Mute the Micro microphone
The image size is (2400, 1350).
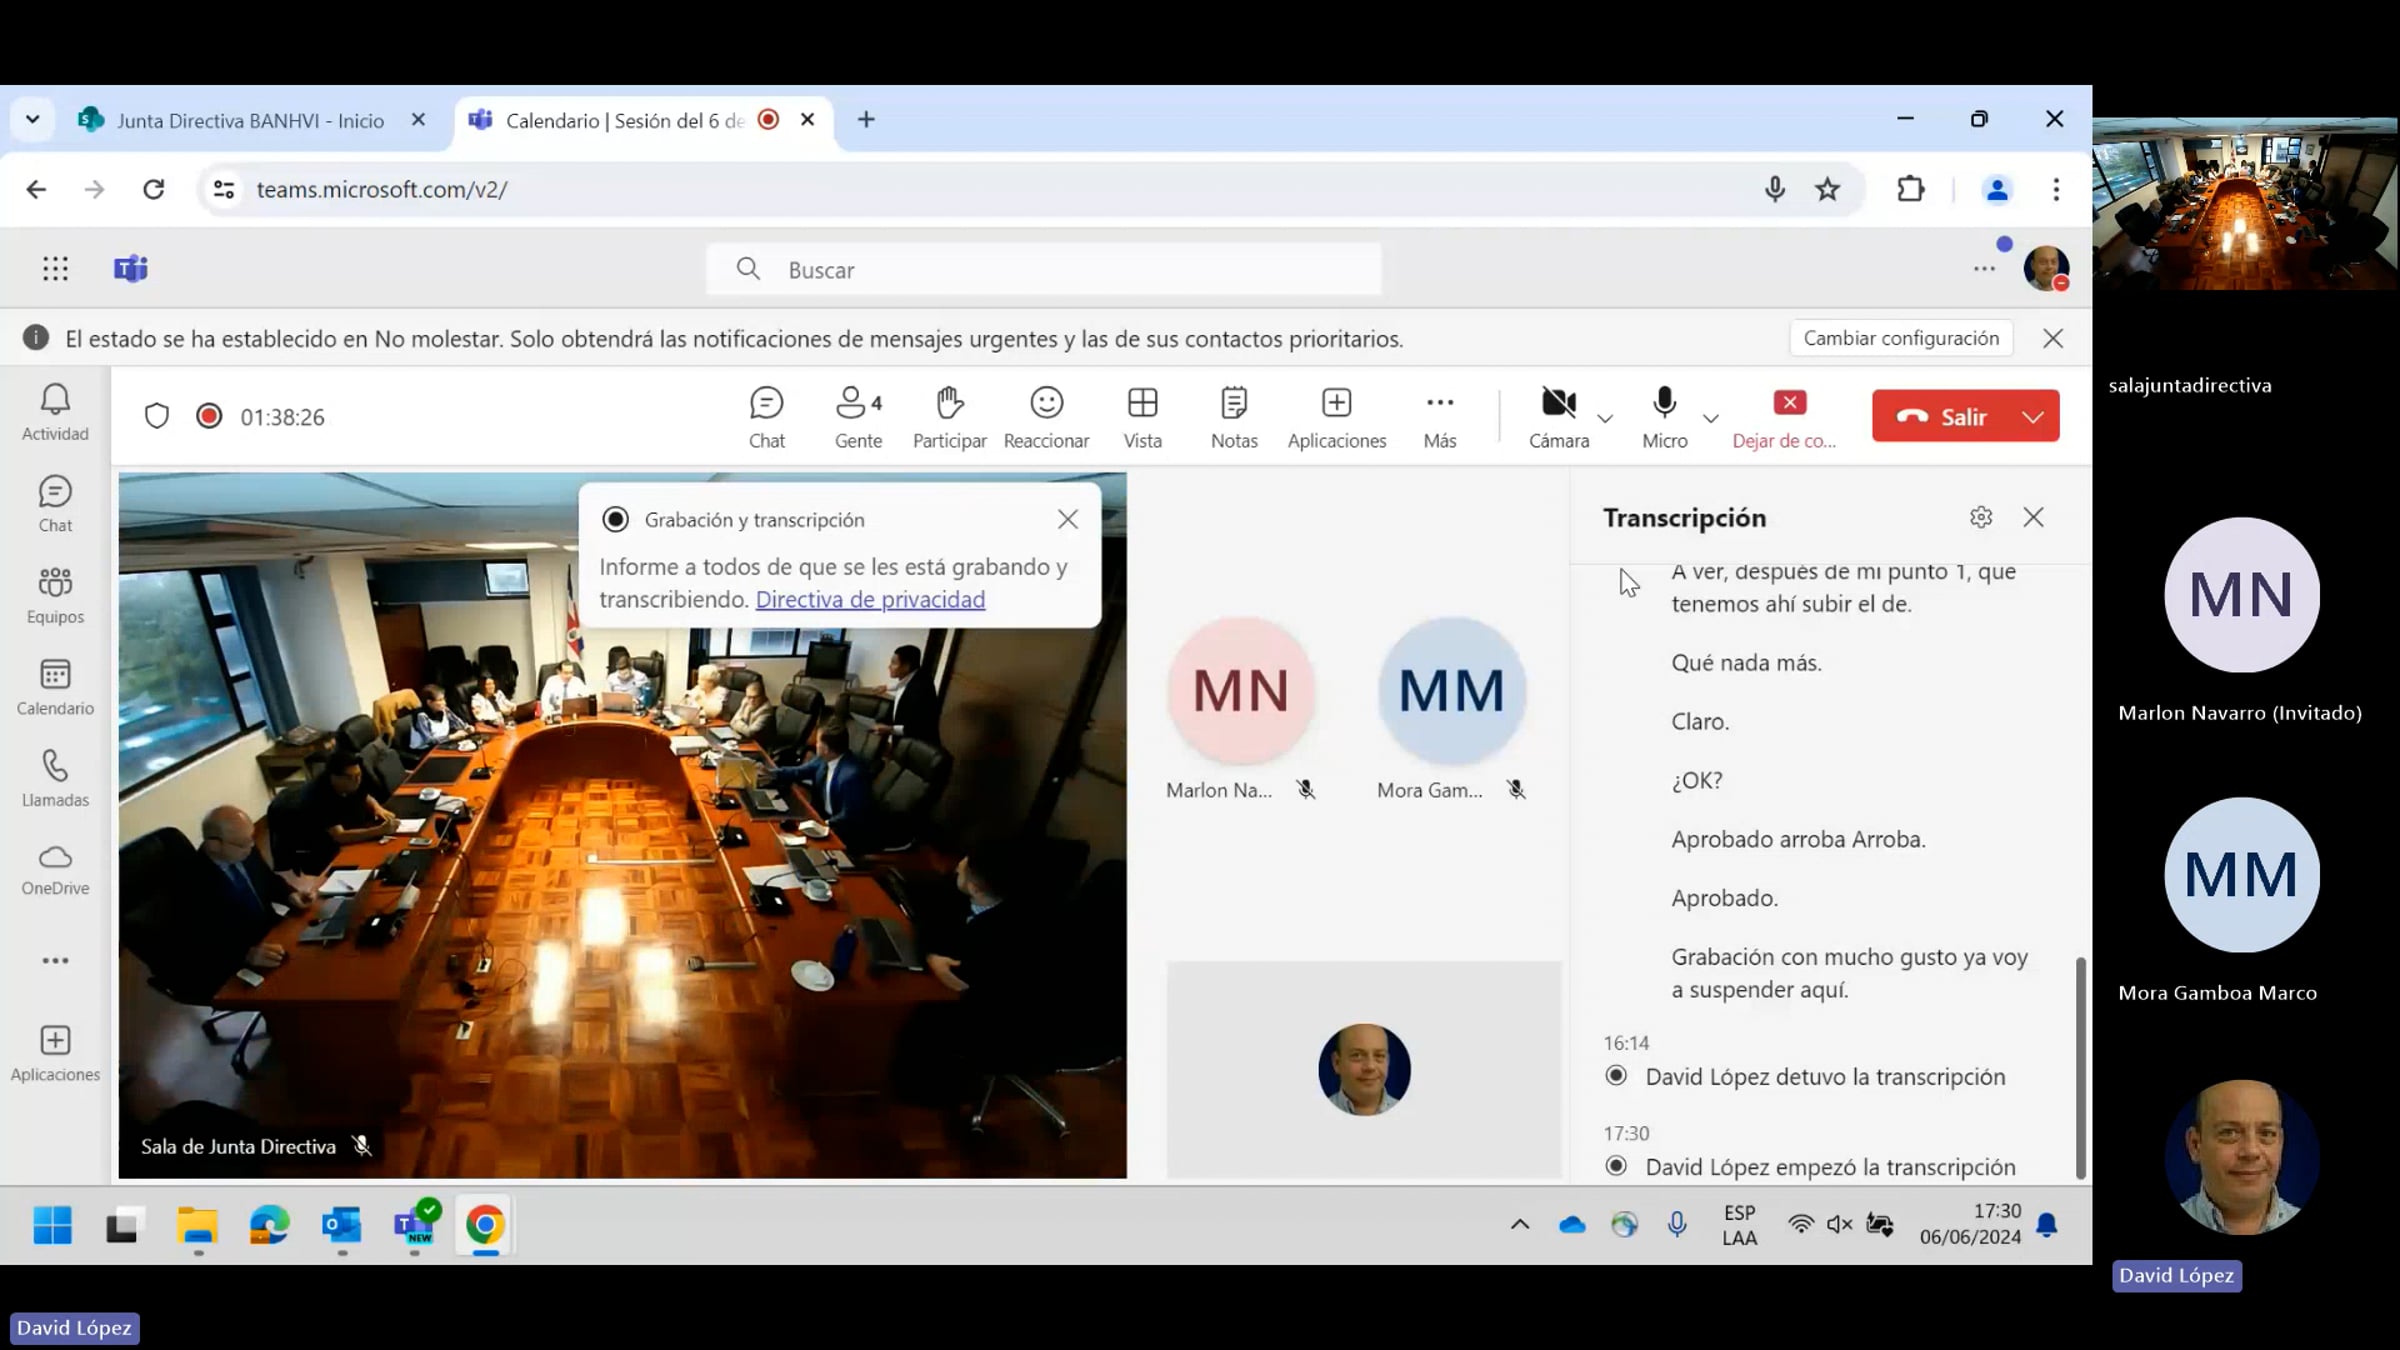click(x=1665, y=417)
